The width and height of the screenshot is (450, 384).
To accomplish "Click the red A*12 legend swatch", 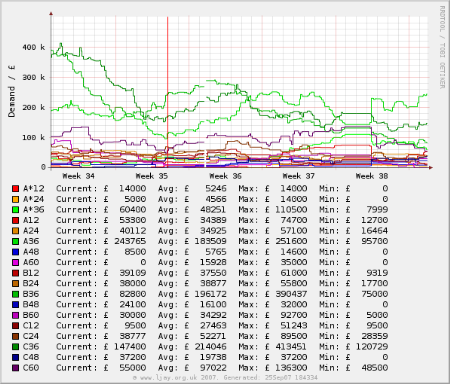I will point(15,189).
